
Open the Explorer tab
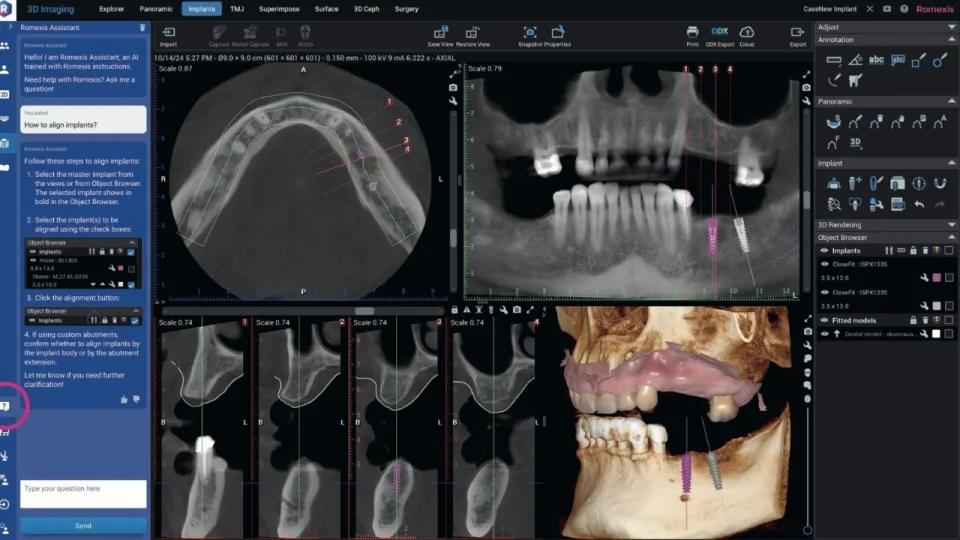pyautogui.click(x=111, y=9)
